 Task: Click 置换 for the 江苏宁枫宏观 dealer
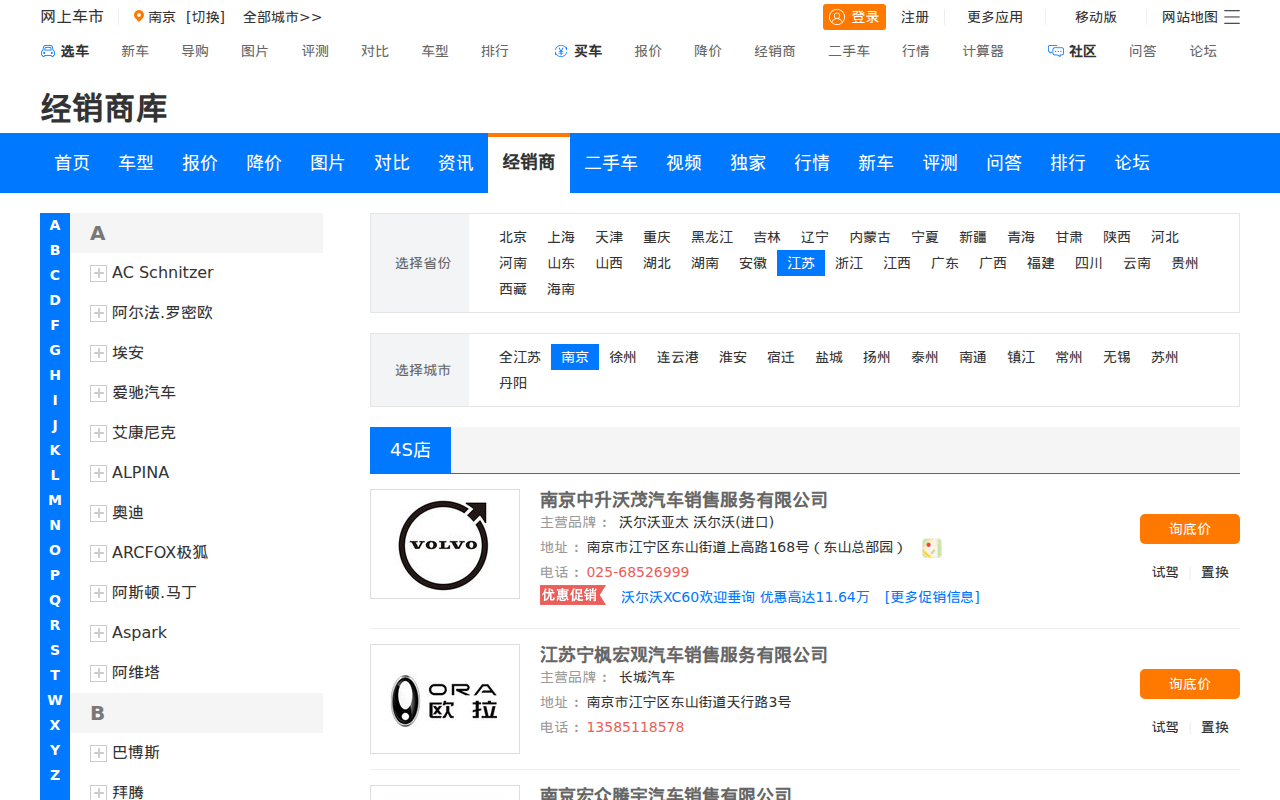[1215, 727]
